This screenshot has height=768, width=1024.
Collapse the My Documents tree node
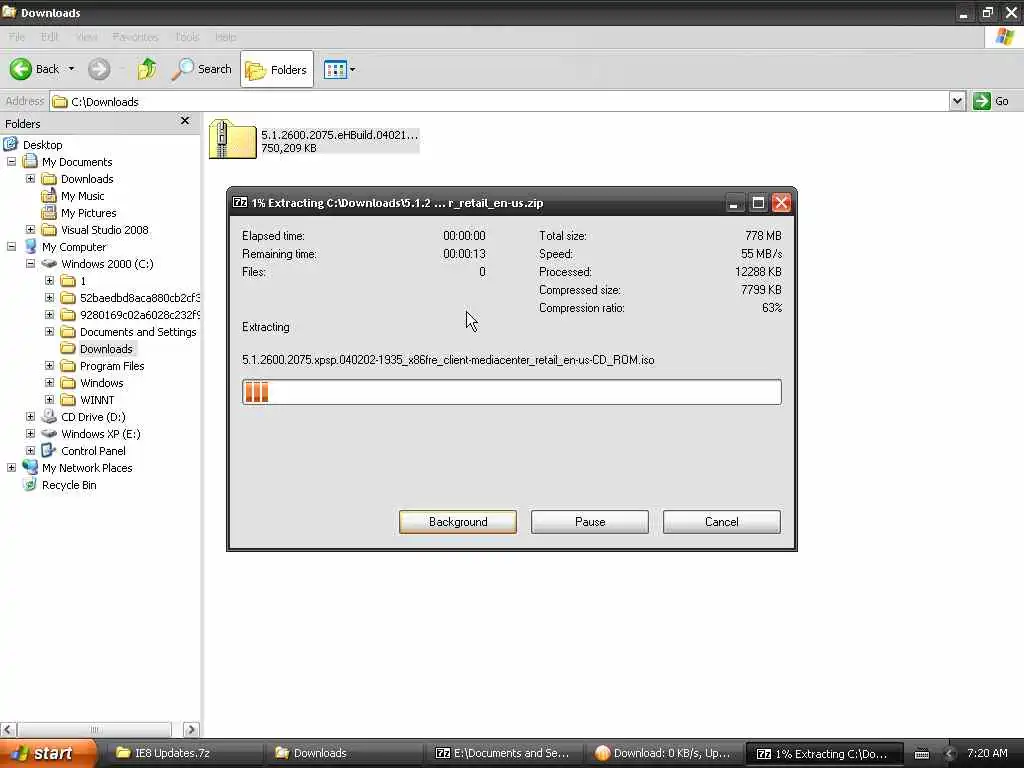tap(12, 161)
